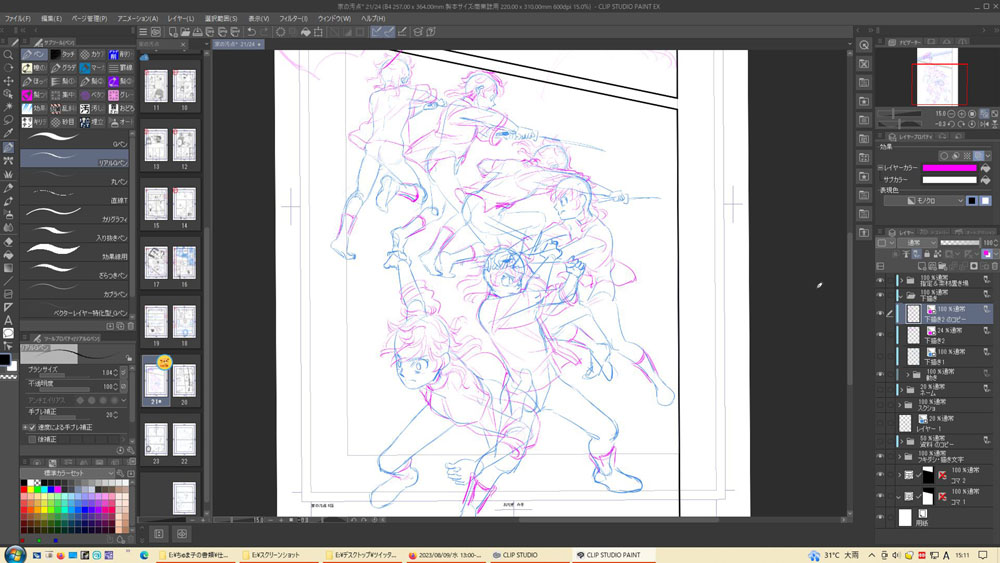Click the delete layer trash icon
This screenshot has width=1000, height=563.
(x=994, y=266)
